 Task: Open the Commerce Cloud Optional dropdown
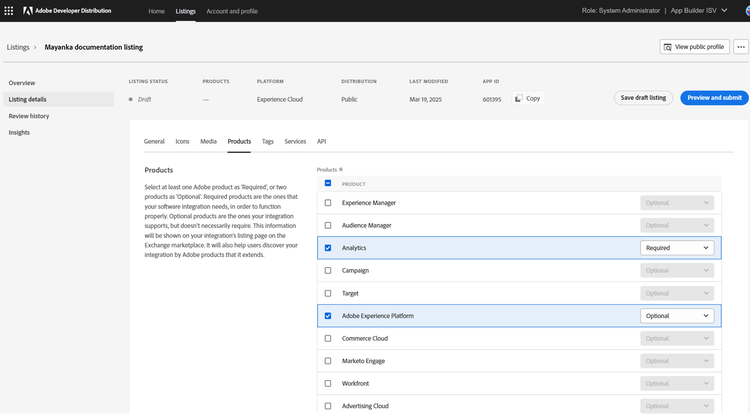point(677,339)
